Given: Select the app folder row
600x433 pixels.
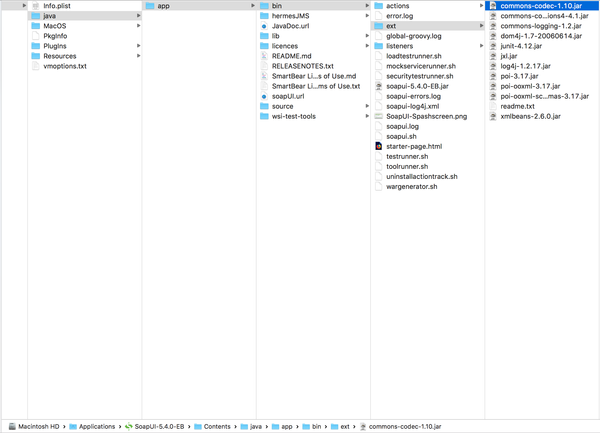Looking at the screenshot, I should (199, 6).
